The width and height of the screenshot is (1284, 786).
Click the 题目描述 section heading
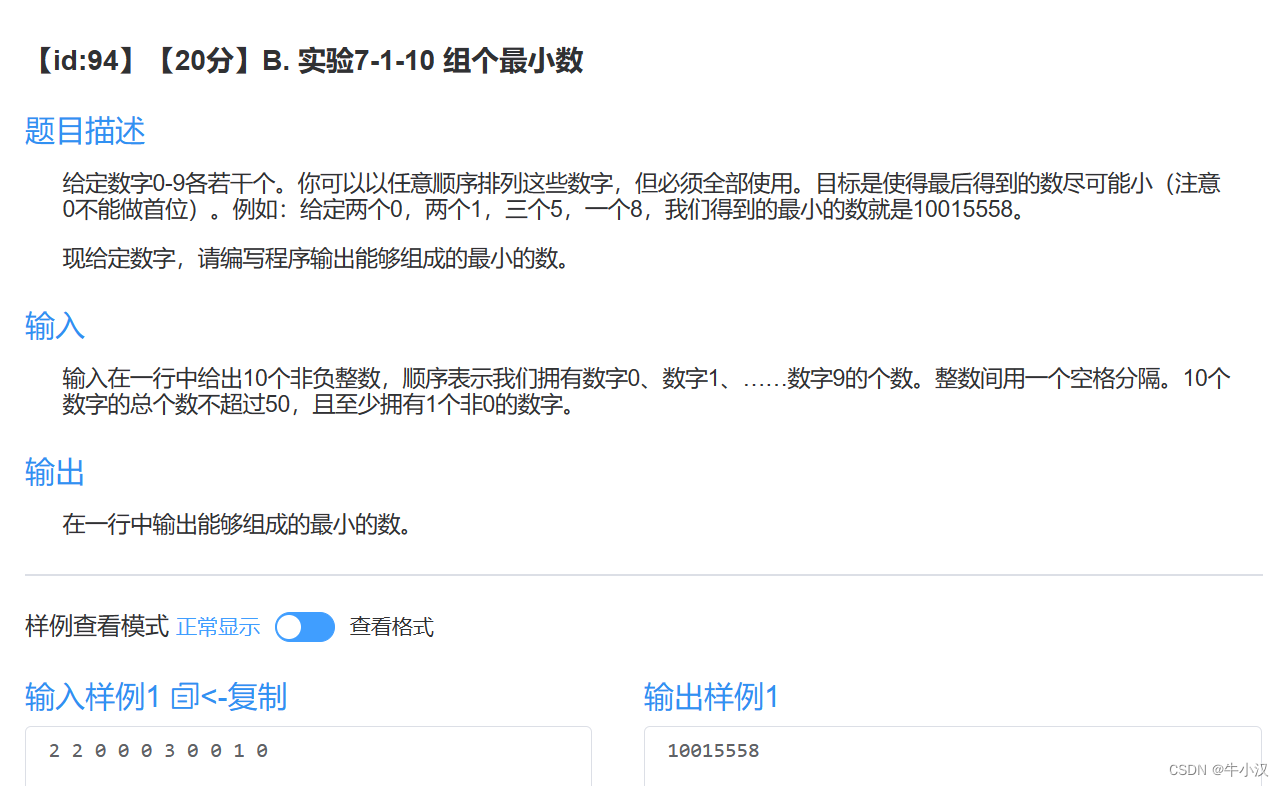coord(84,131)
